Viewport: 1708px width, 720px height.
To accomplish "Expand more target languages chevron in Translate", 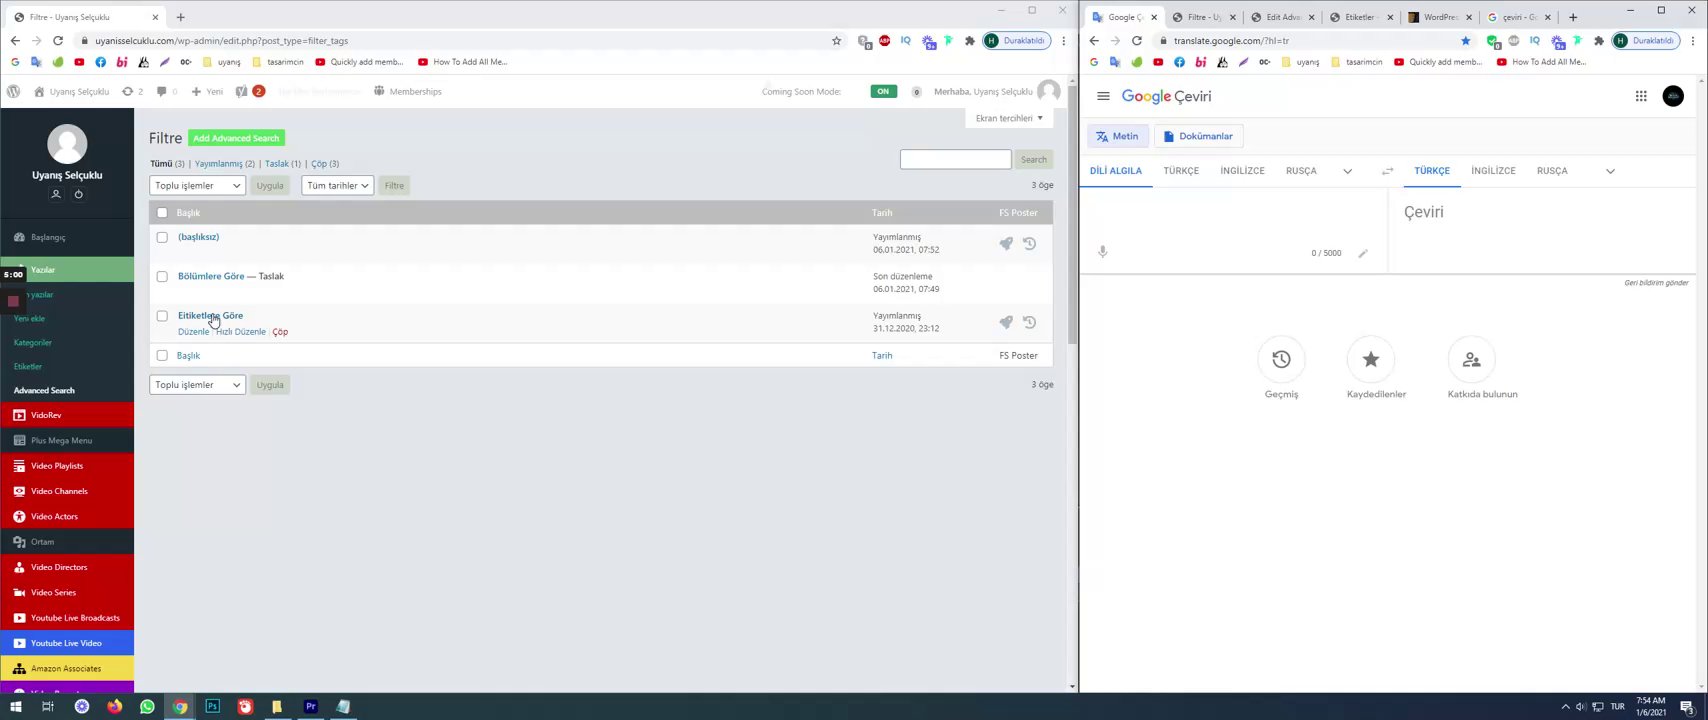I will [1610, 171].
